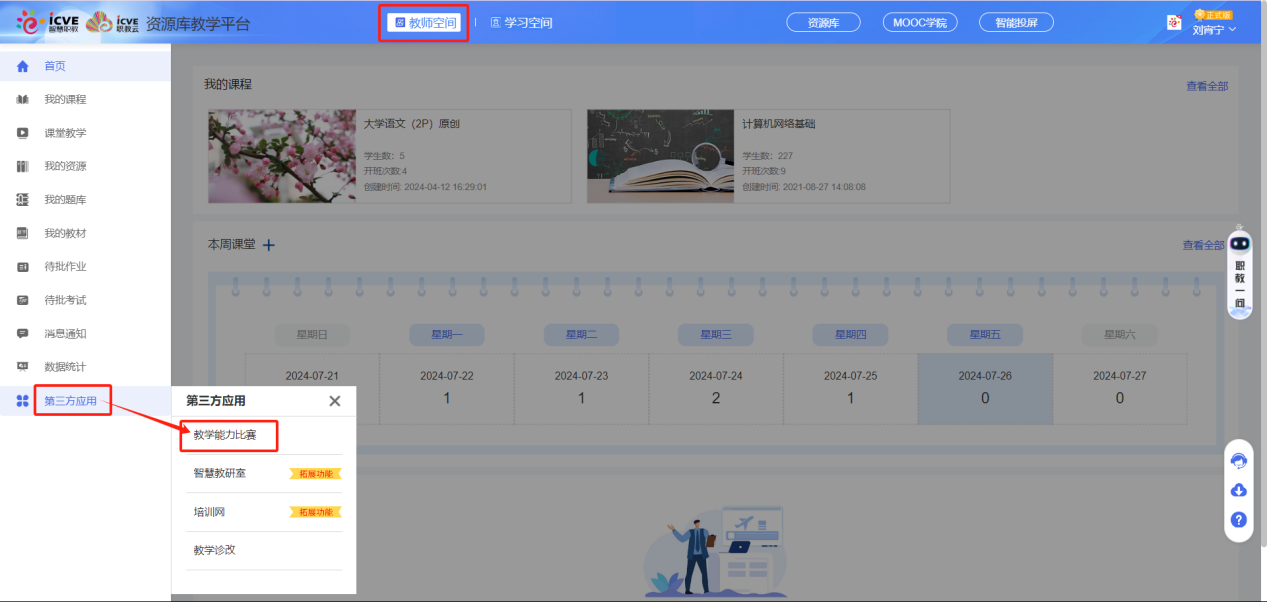Click the home icon beside 首页
The height and width of the screenshot is (602, 1267).
click(x=22, y=66)
